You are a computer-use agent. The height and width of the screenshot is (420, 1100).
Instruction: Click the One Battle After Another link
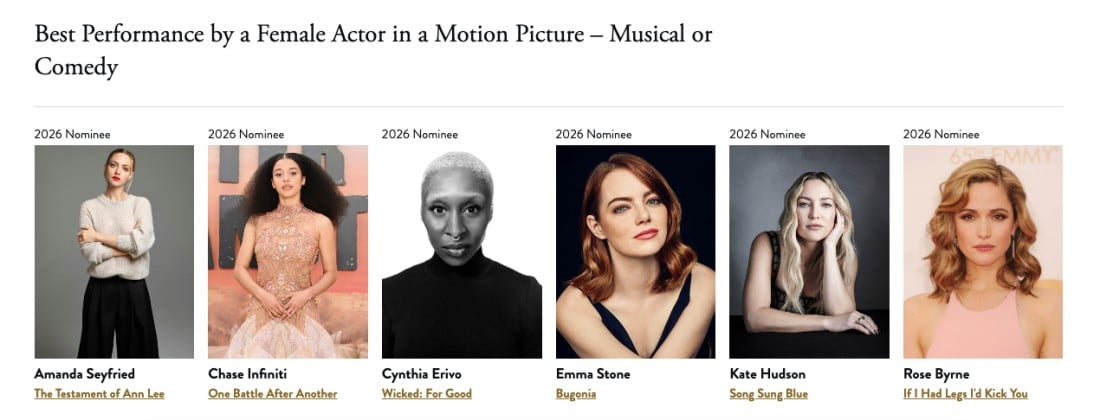[272, 394]
